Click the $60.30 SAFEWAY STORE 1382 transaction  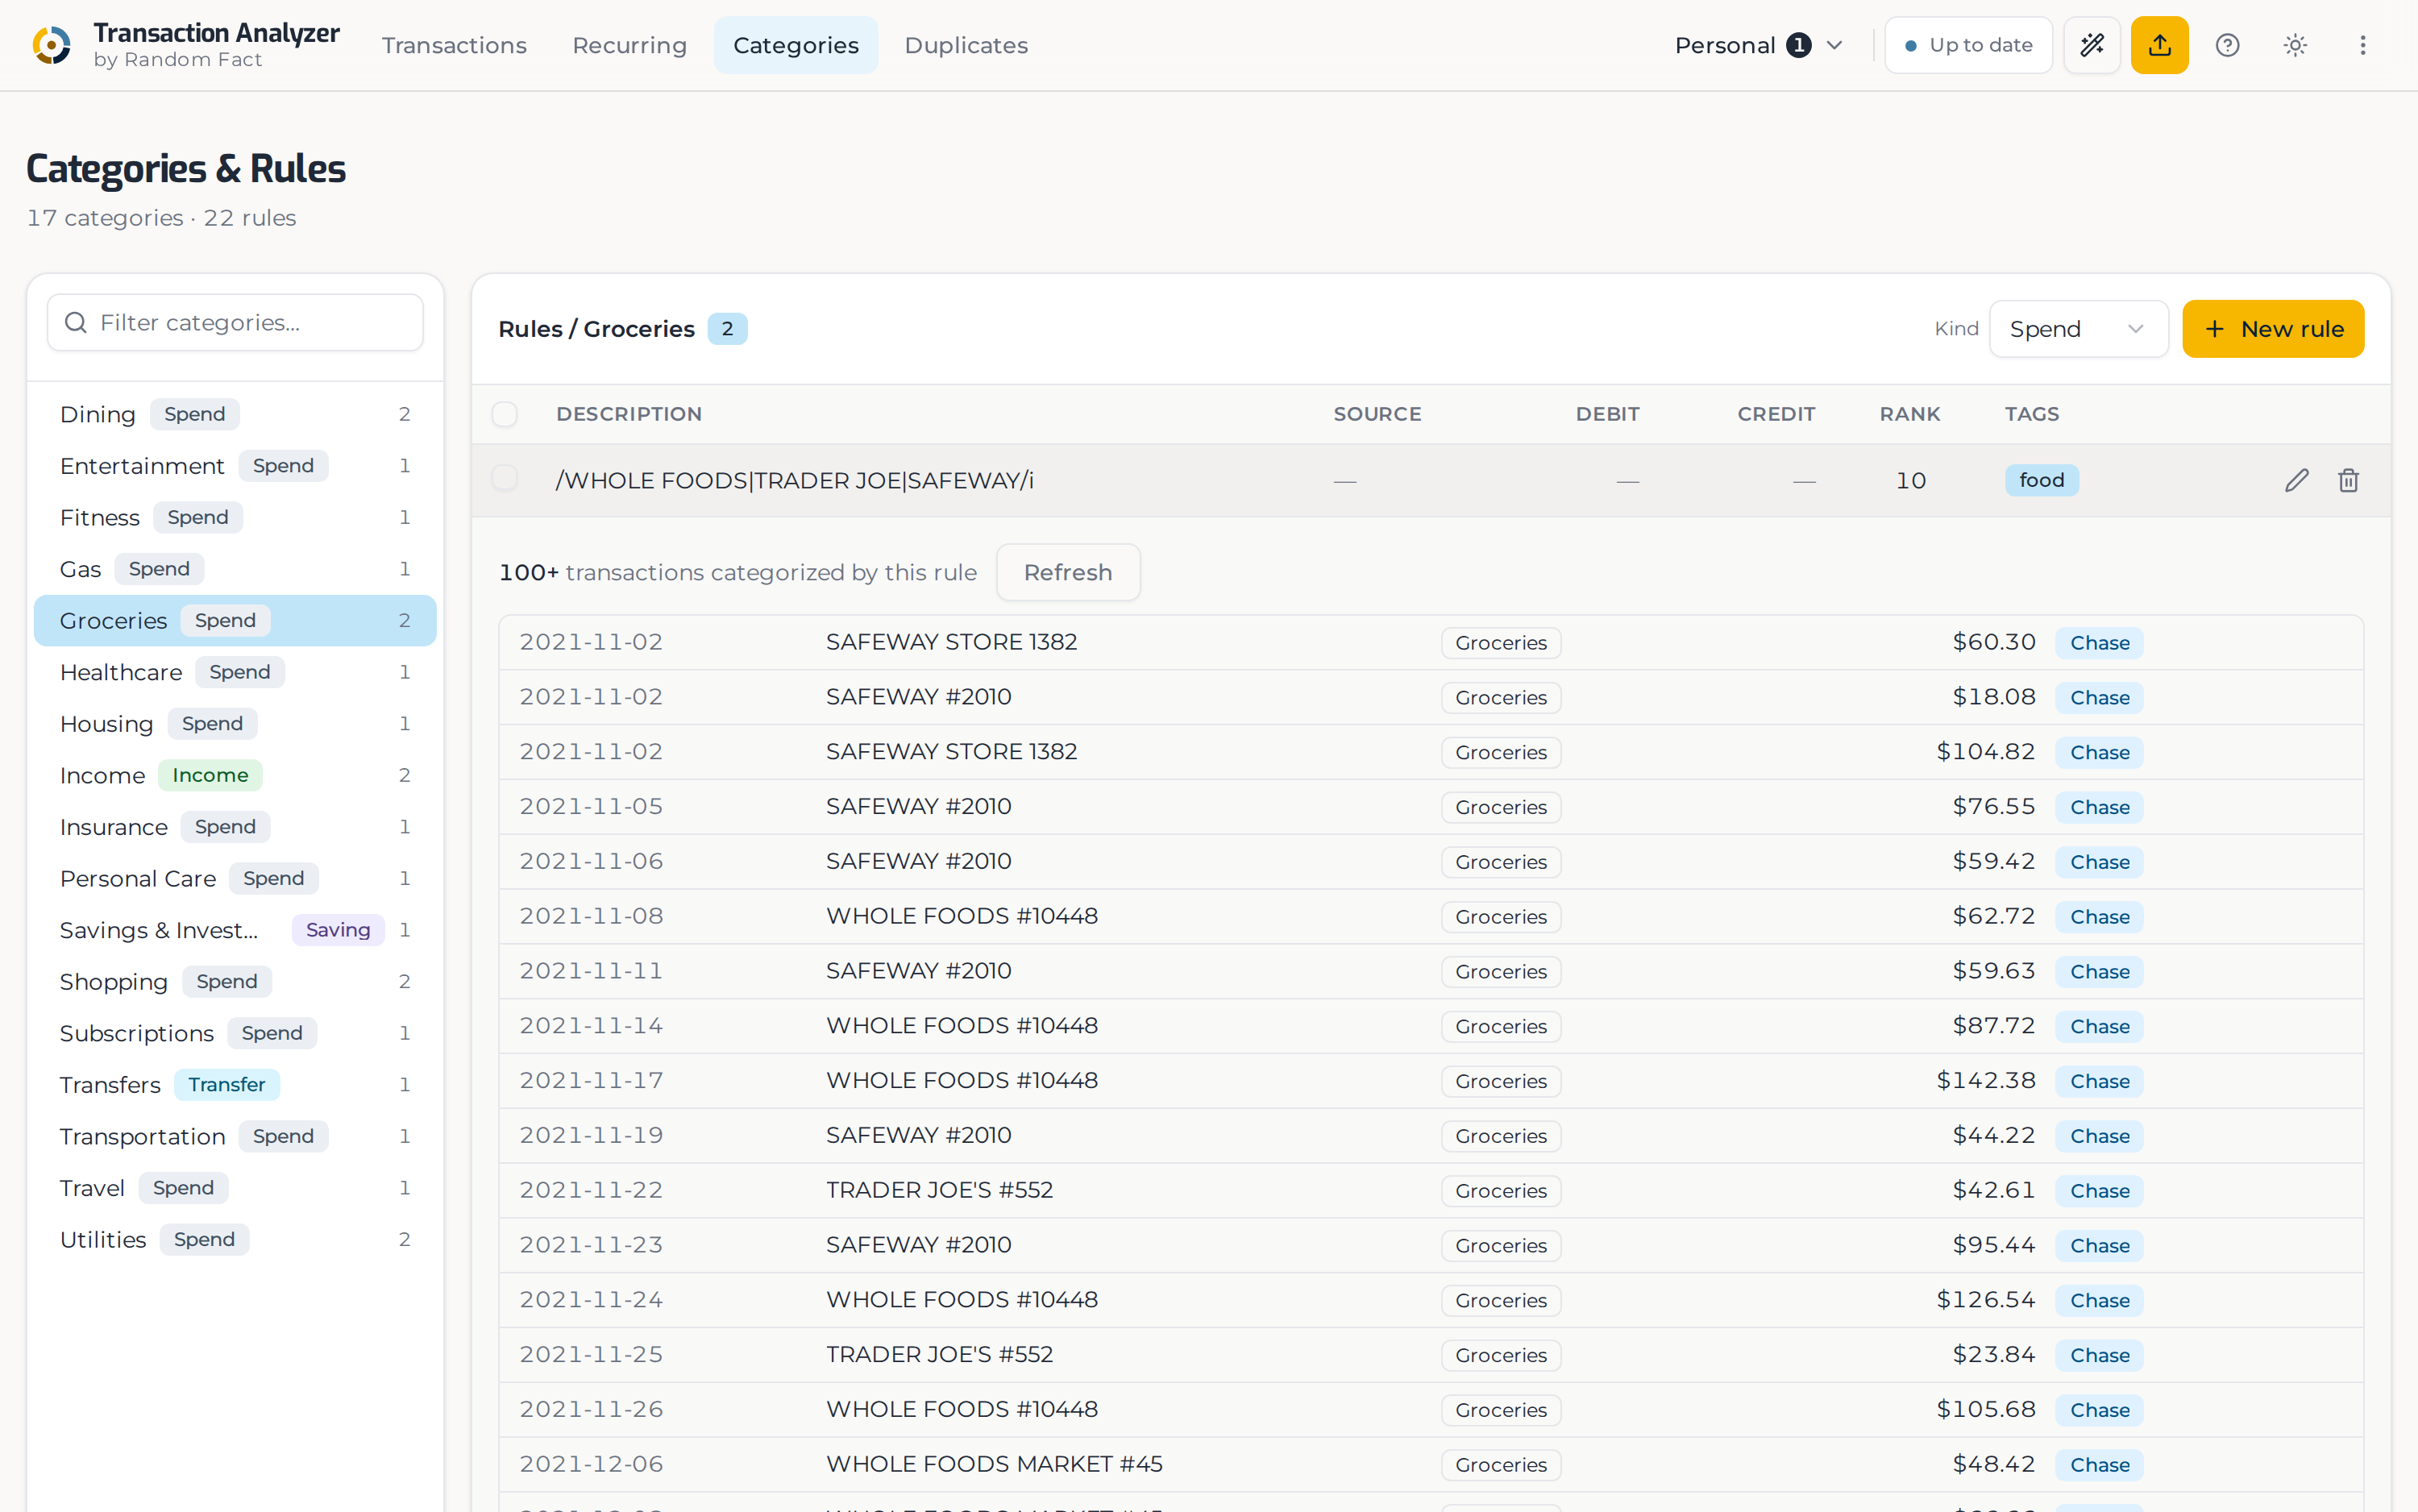click(x=1431, y=642)
